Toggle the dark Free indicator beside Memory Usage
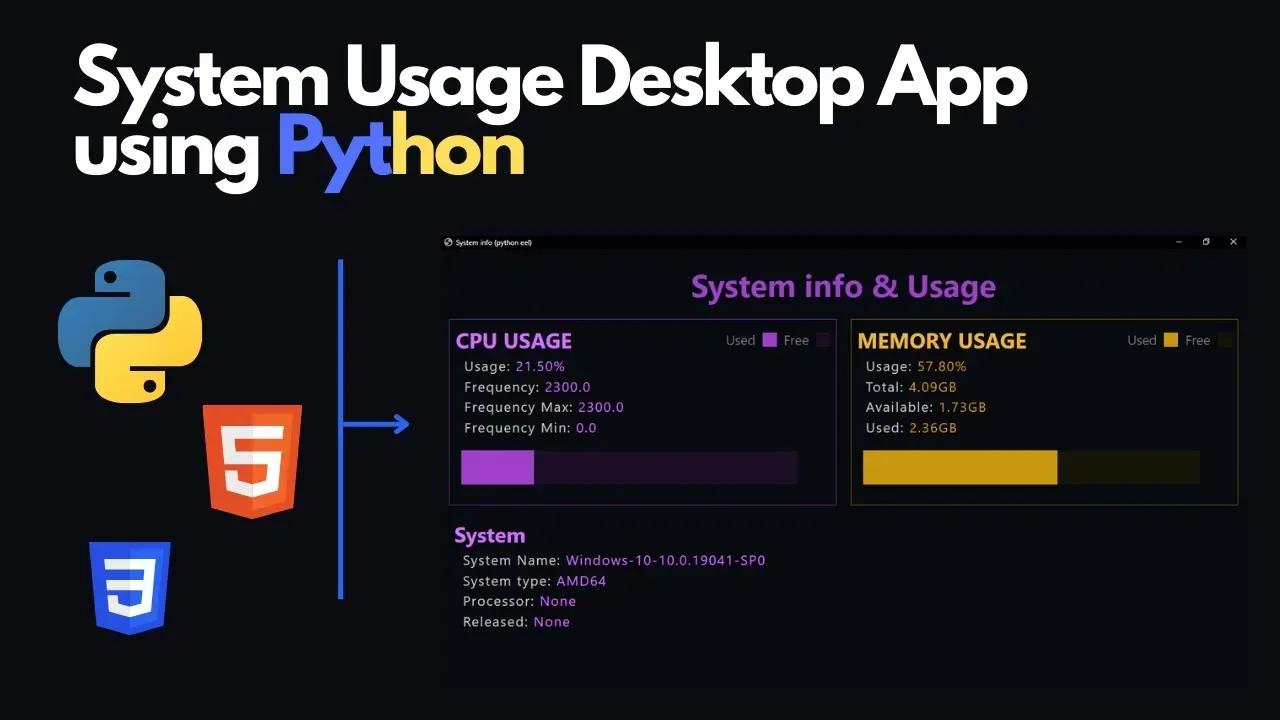The width and height of the screenshot is (1280, 720). click(1224, 342)
